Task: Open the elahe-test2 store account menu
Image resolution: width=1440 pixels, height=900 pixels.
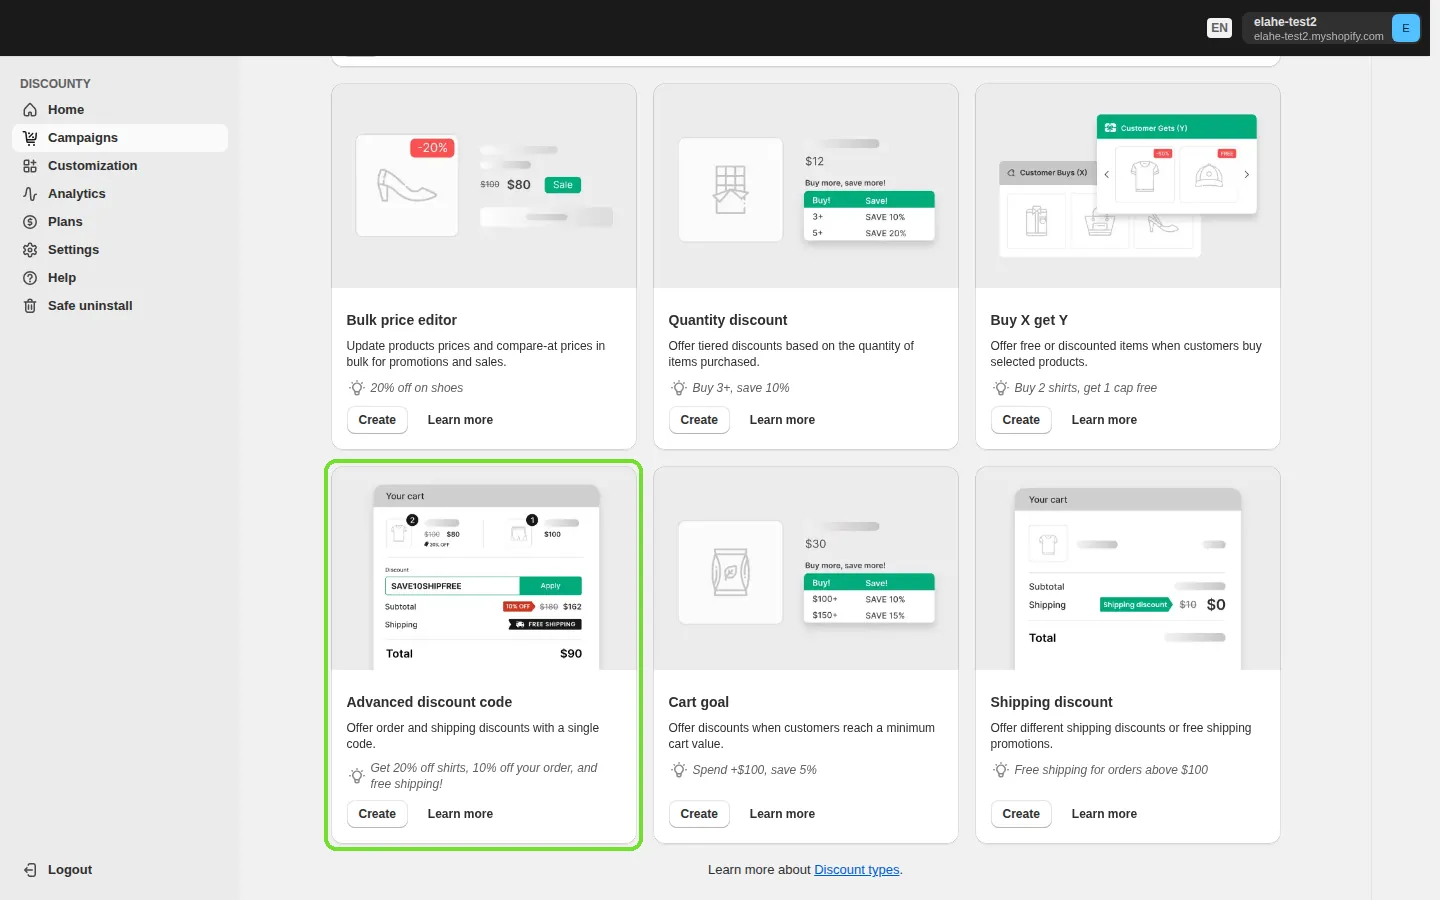Action: (x=1331, y=28)
